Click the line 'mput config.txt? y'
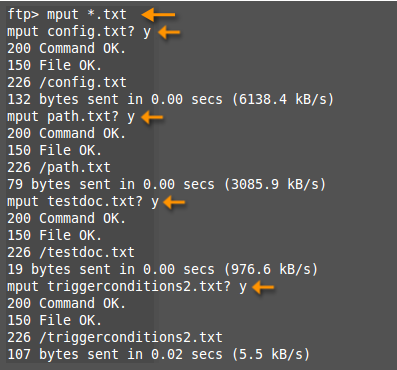This screenshot has width=397, height=370. pyautogui.click(x=79, y=32)
